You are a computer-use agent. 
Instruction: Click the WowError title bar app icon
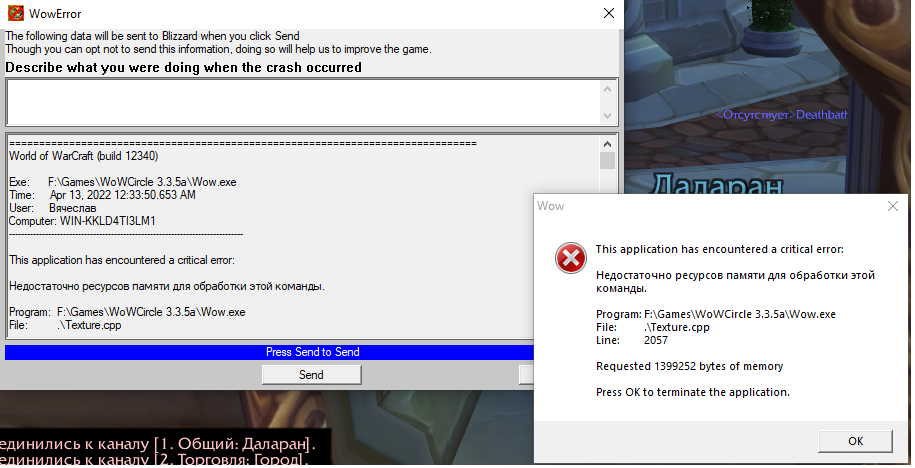click(14, 14)
